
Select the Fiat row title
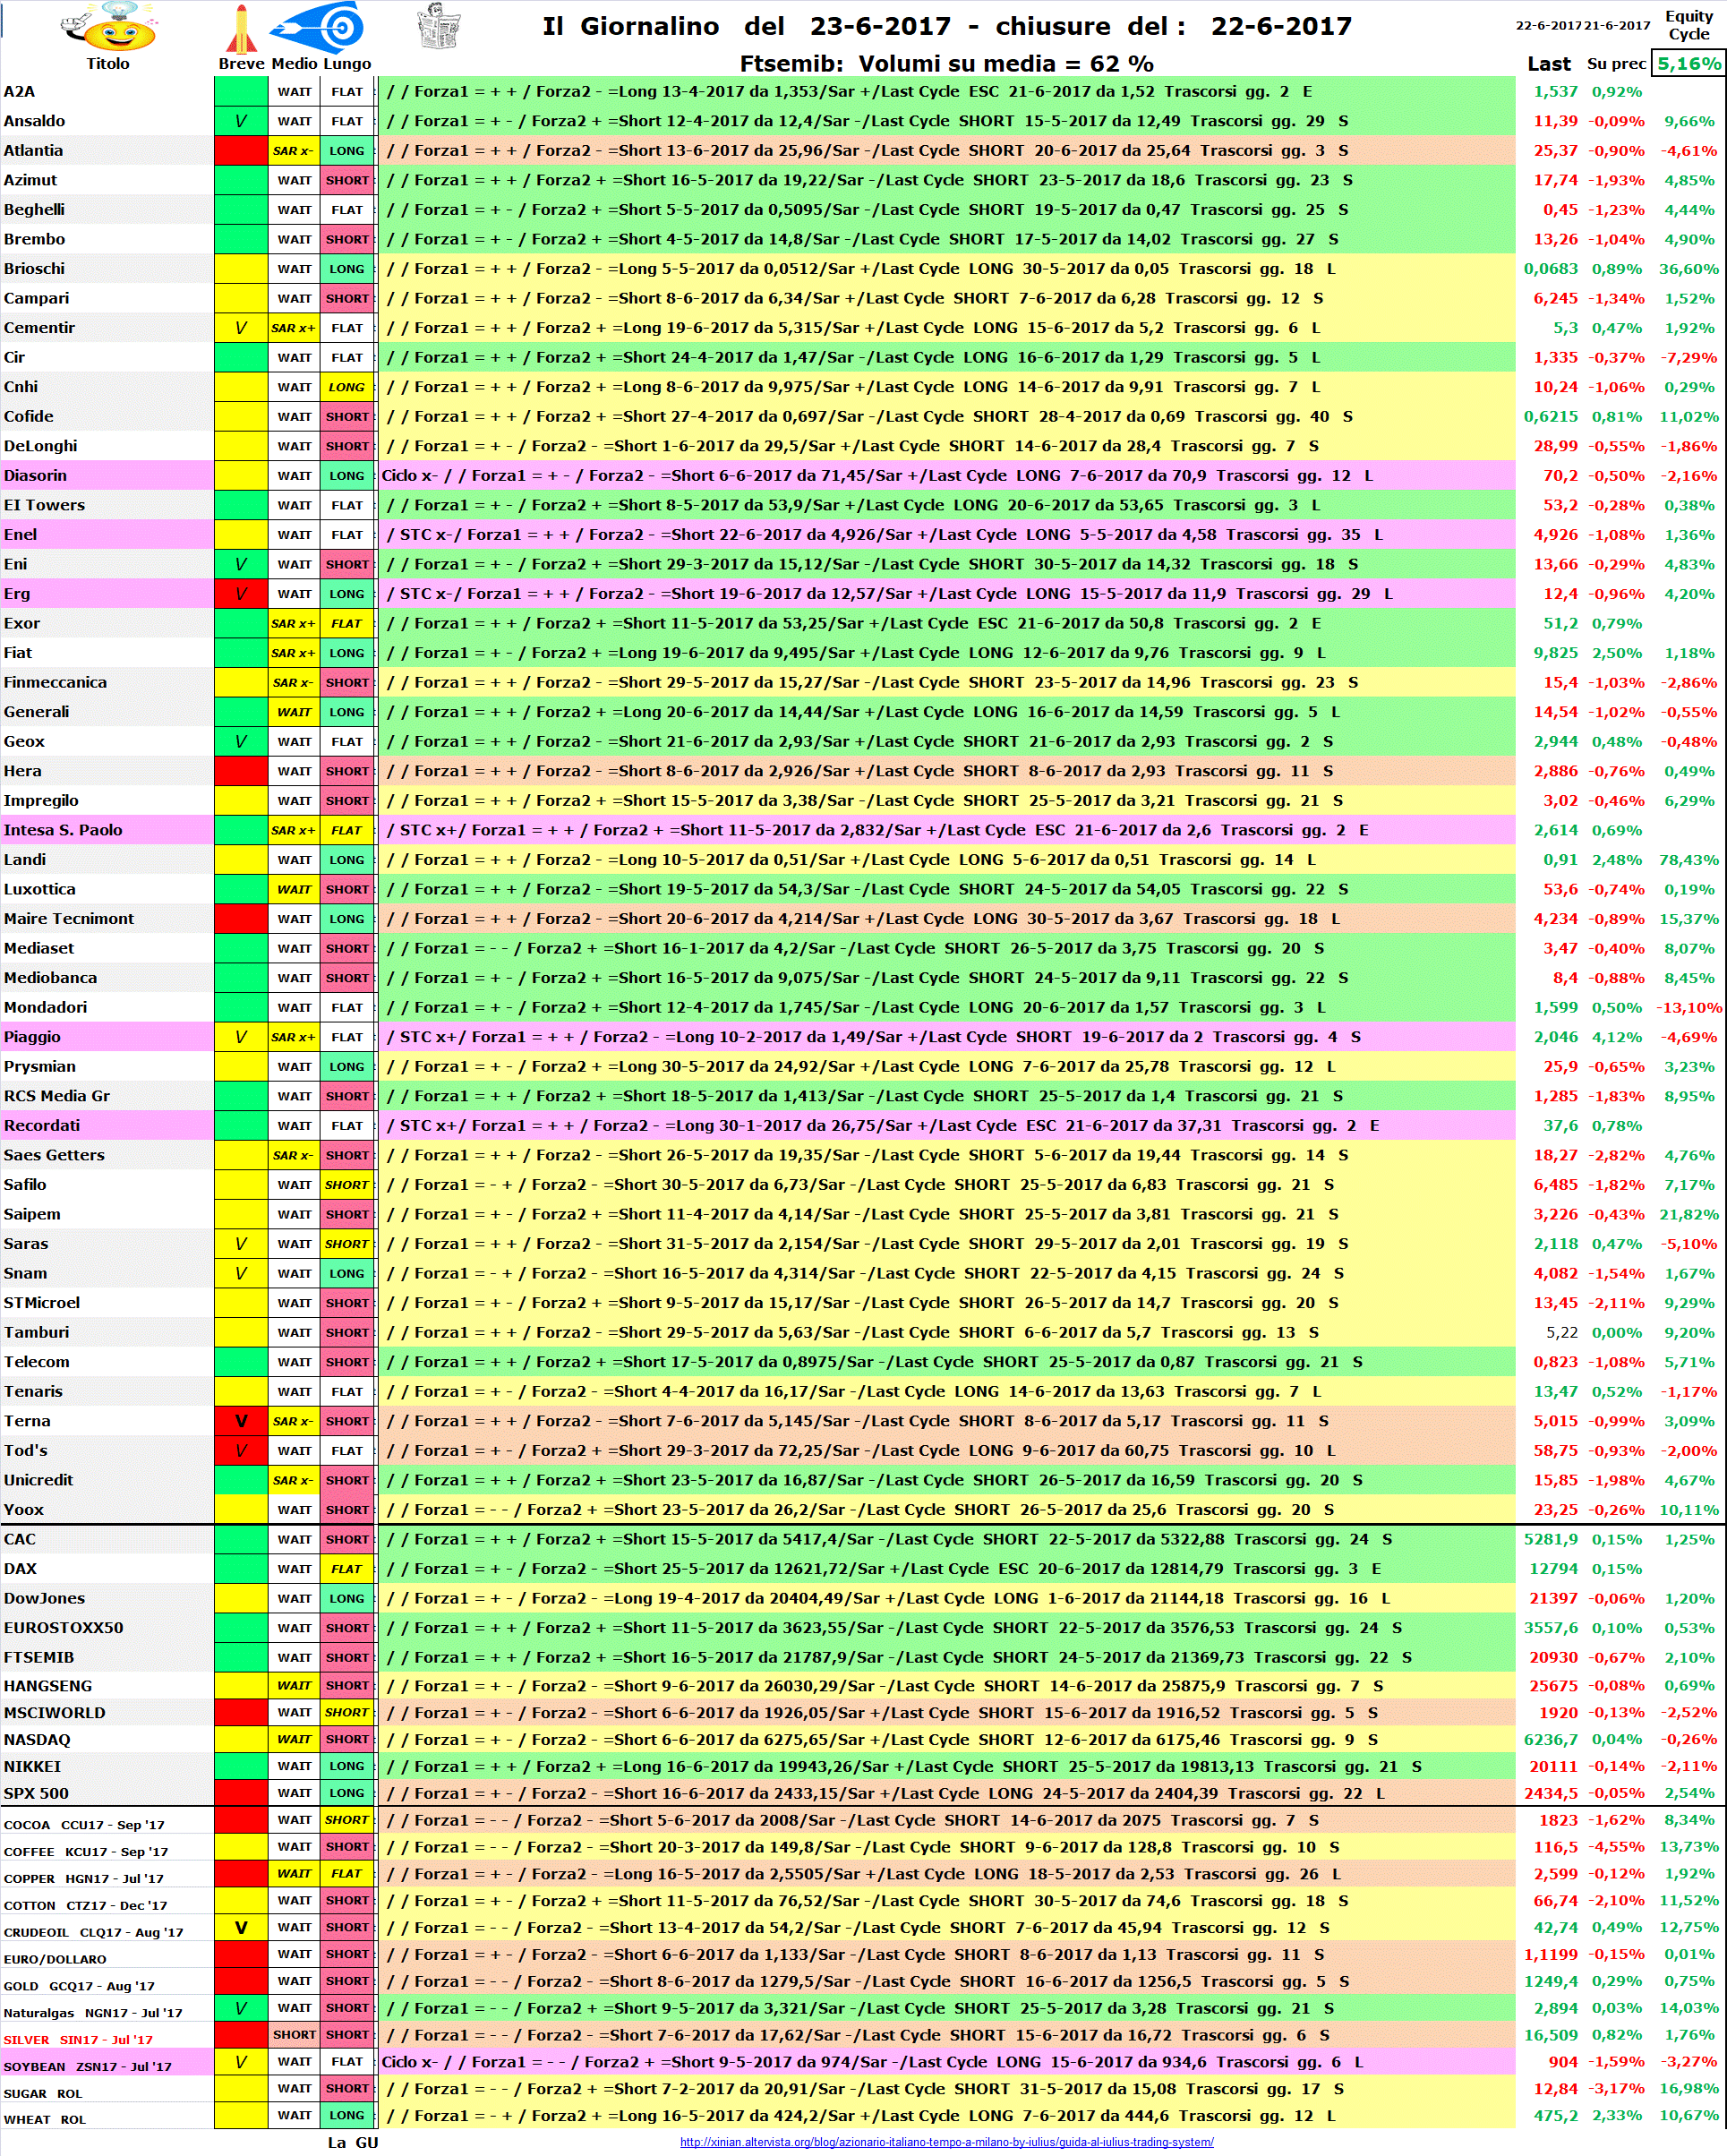click(x=18, y=653)
